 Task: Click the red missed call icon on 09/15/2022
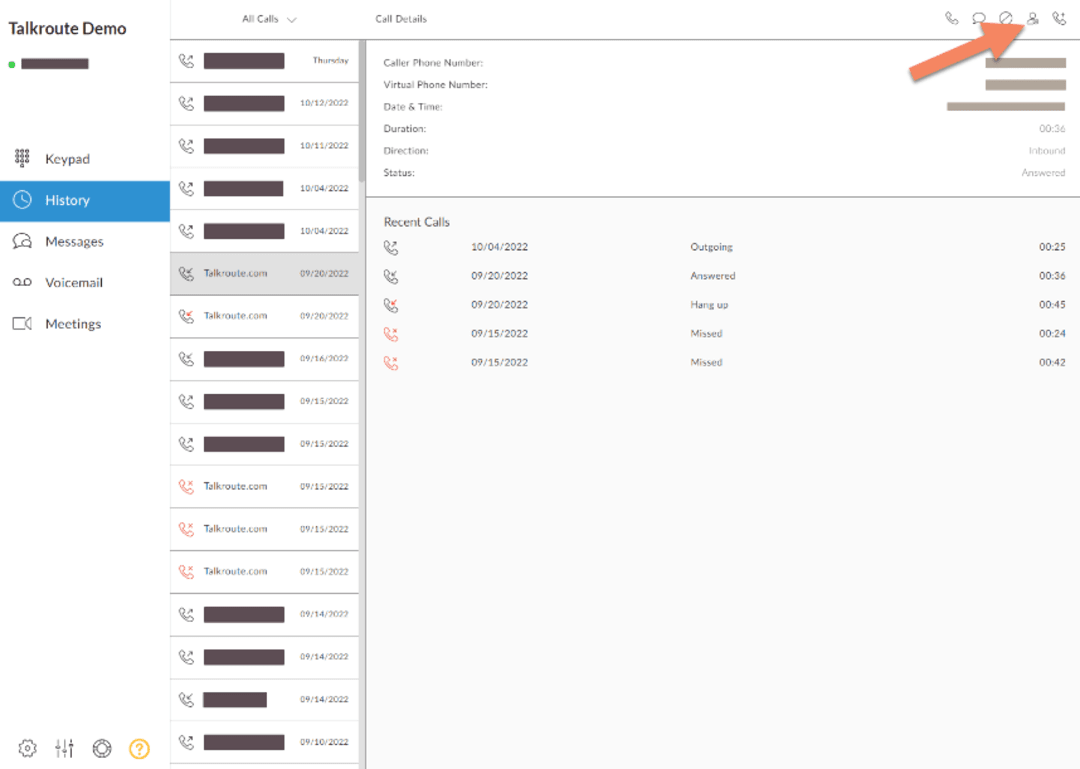(391, 333)
